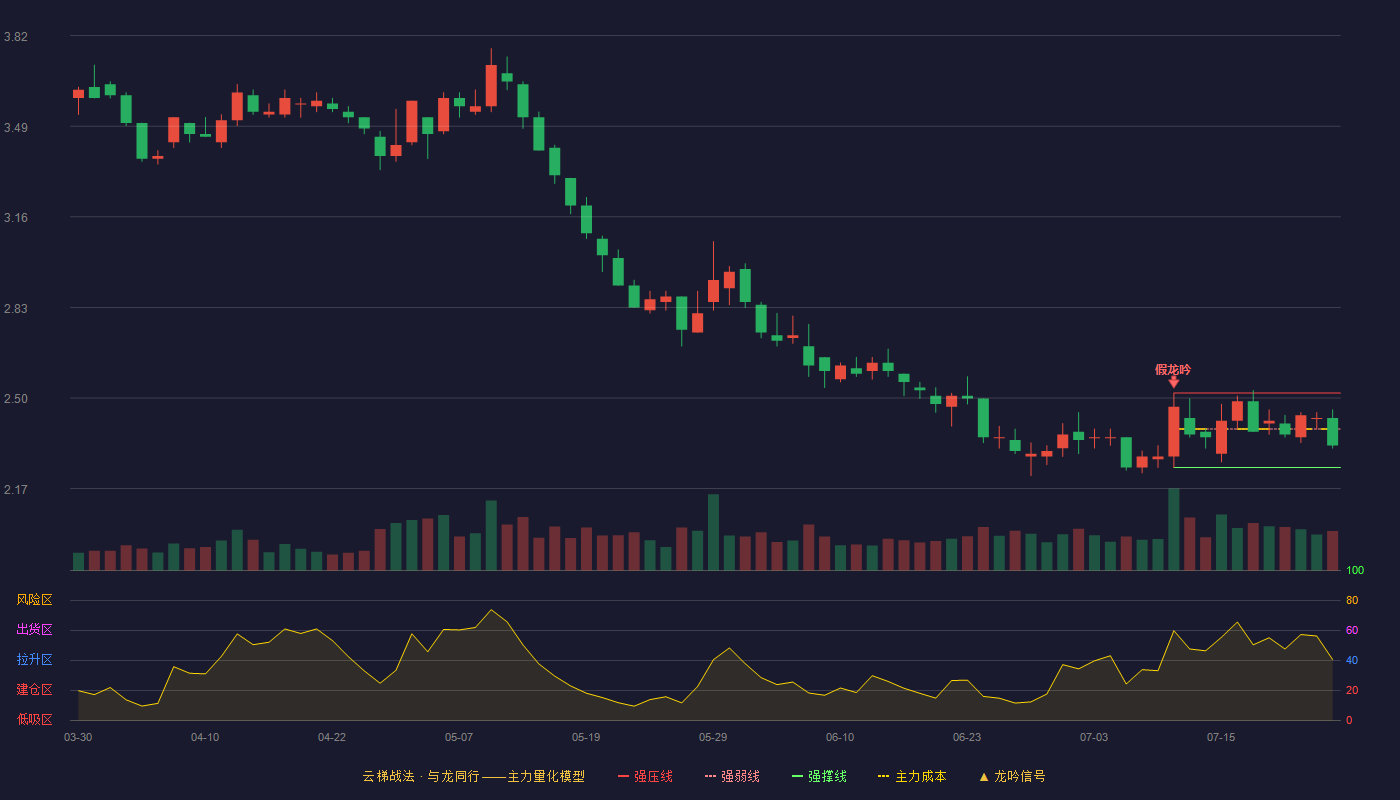Toggle the 强压线 legend item

[x=645, y=776]
